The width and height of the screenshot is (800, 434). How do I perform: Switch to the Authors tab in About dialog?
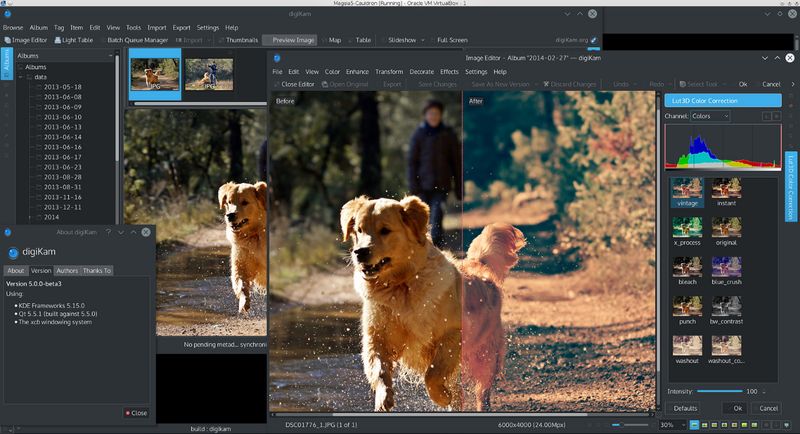point(67,270)
